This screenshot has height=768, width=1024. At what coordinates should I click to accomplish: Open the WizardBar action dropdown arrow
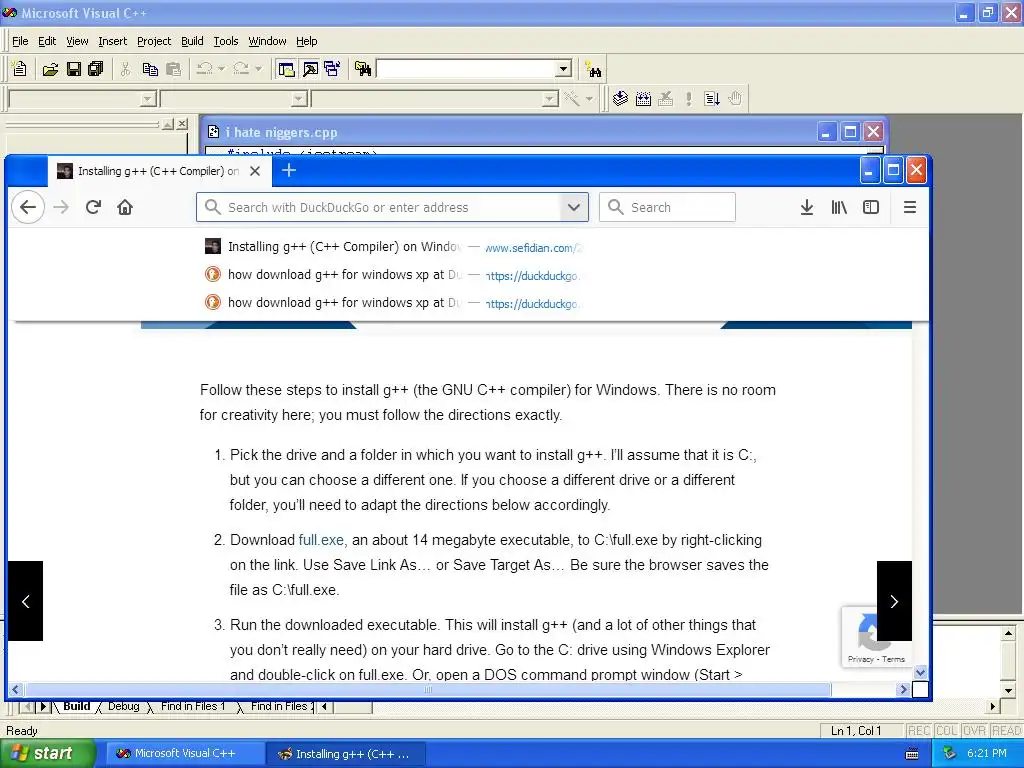pyautogui.click(x=589, y=99)
